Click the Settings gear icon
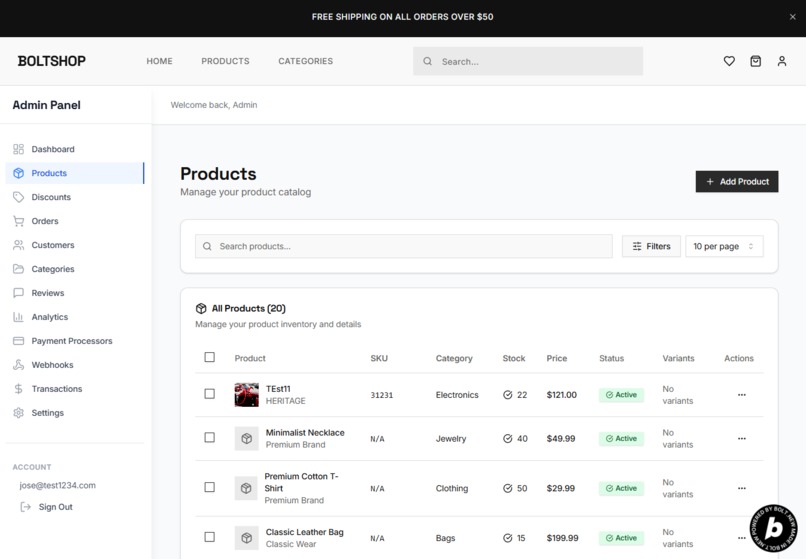 click(19, 412)
